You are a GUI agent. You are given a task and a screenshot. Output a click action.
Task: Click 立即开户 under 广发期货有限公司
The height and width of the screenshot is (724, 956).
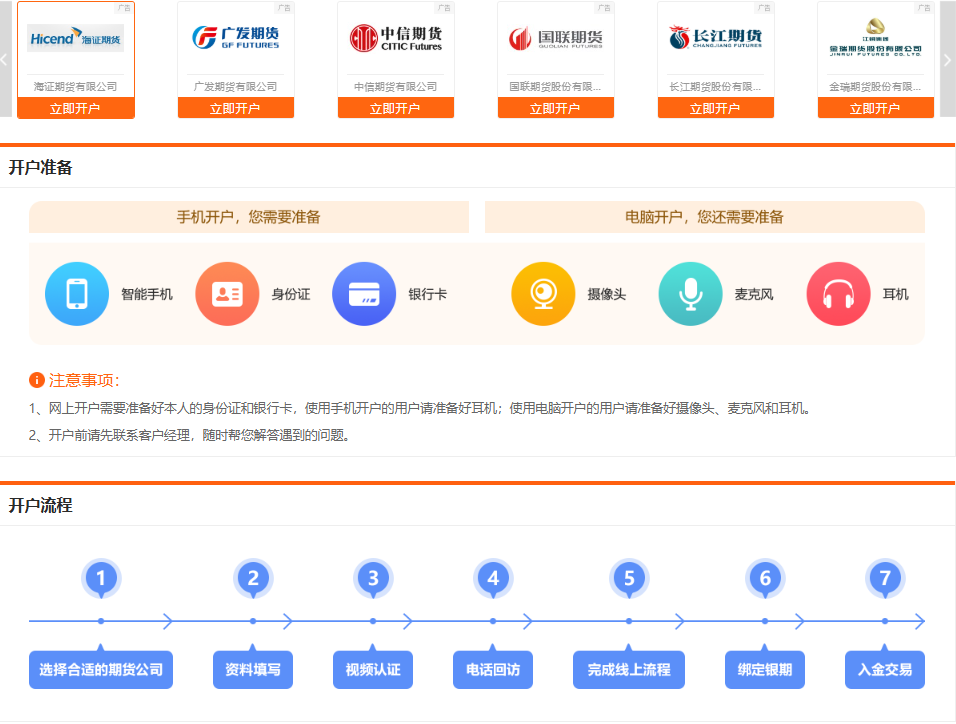[235, 108]
